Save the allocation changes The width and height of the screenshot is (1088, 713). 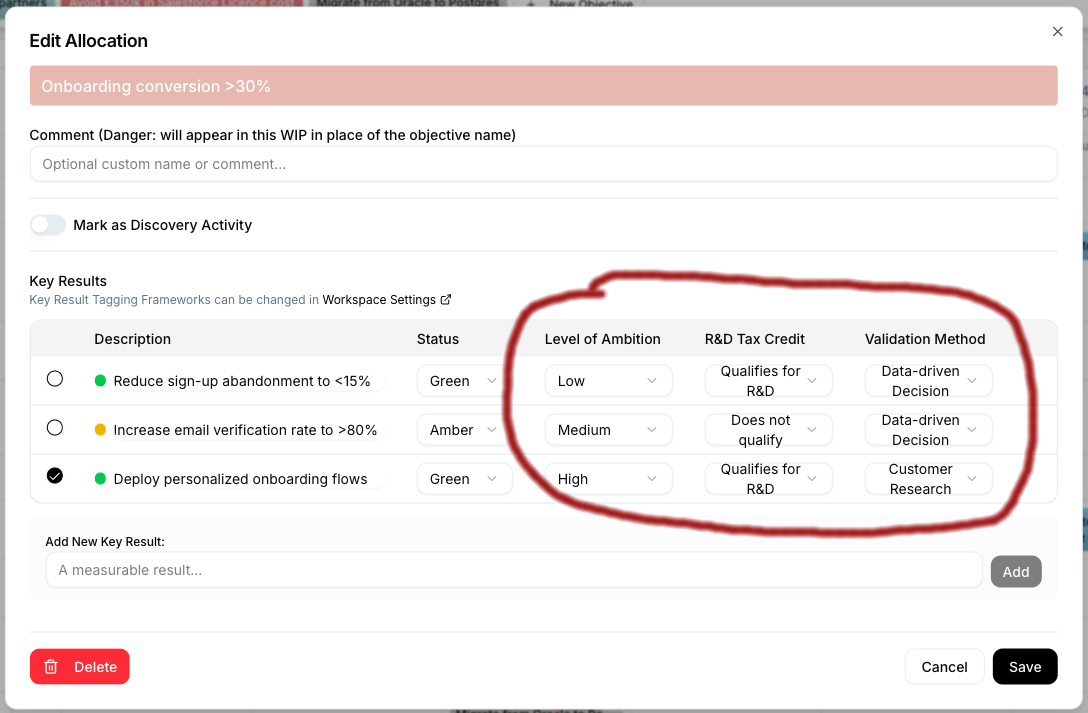point(1024,666)
